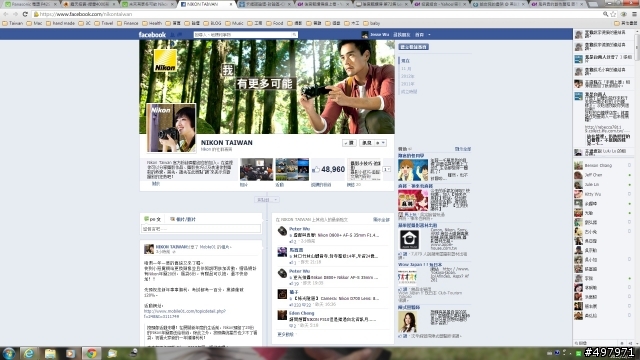Open Windows Explorer folder on taskbar
This screenshot has width=640, height=360.
pyautogui.click(x=50, y=353)
